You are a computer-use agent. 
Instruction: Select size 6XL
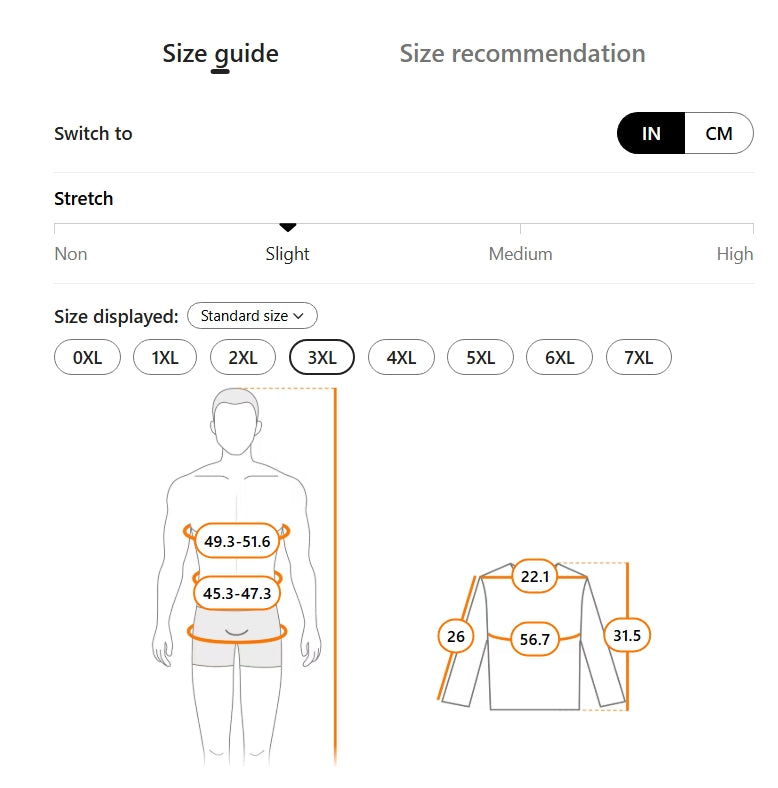559,357
